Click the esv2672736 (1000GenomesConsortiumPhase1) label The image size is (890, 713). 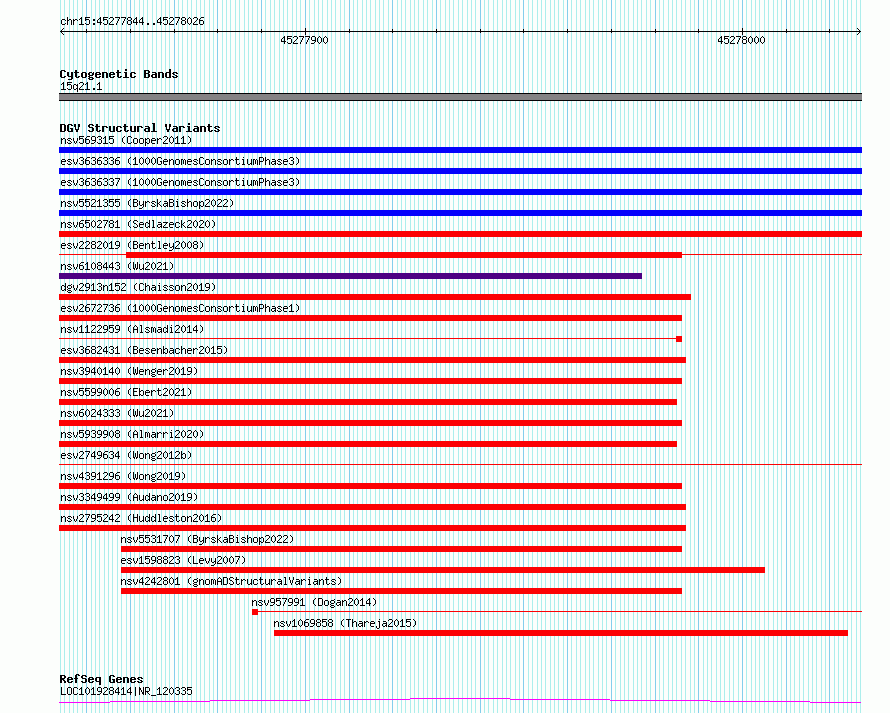point(180,308)
